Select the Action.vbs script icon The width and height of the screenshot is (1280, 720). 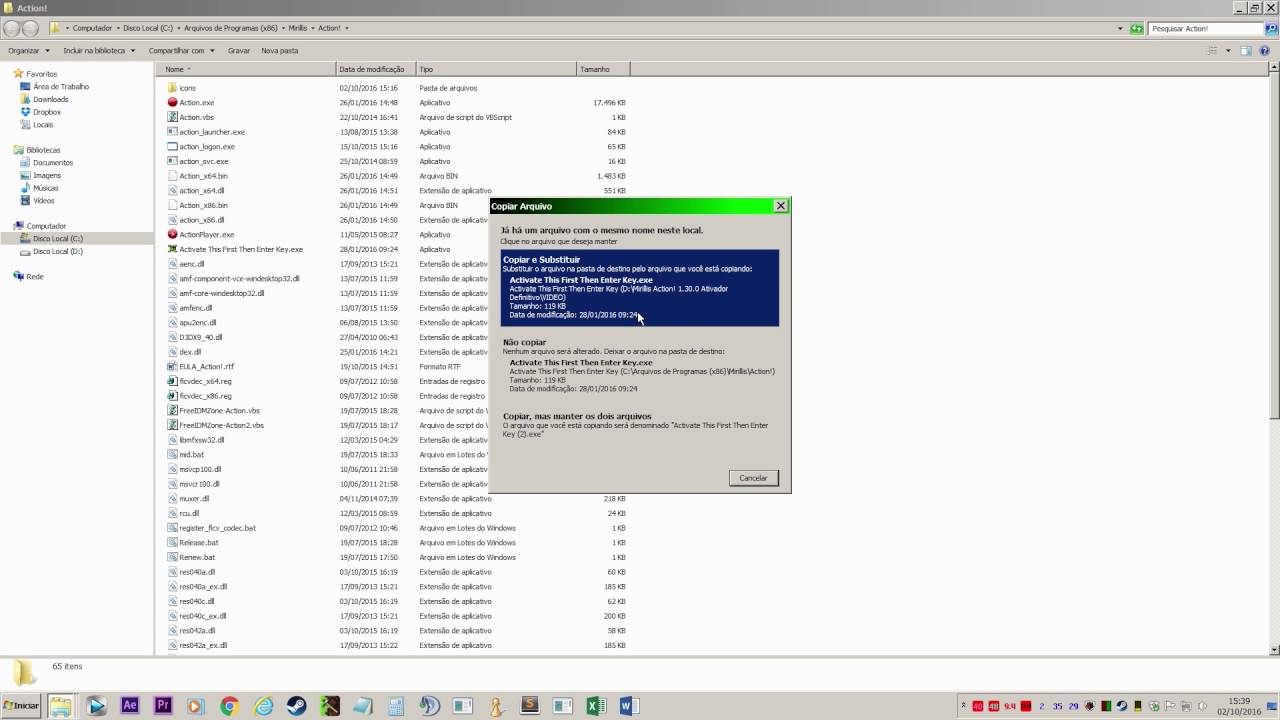click(x=172, y=117)
